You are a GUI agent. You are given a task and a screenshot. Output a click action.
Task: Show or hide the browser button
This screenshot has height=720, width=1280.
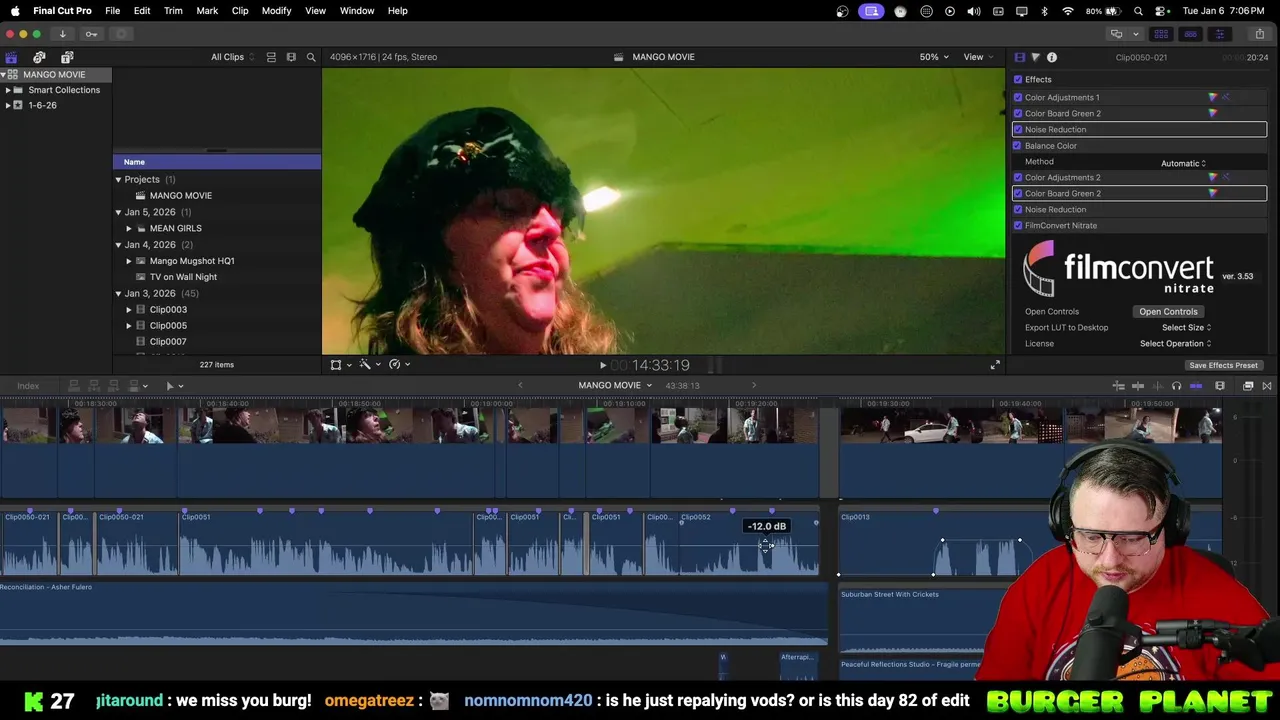tap(1161, 34)
